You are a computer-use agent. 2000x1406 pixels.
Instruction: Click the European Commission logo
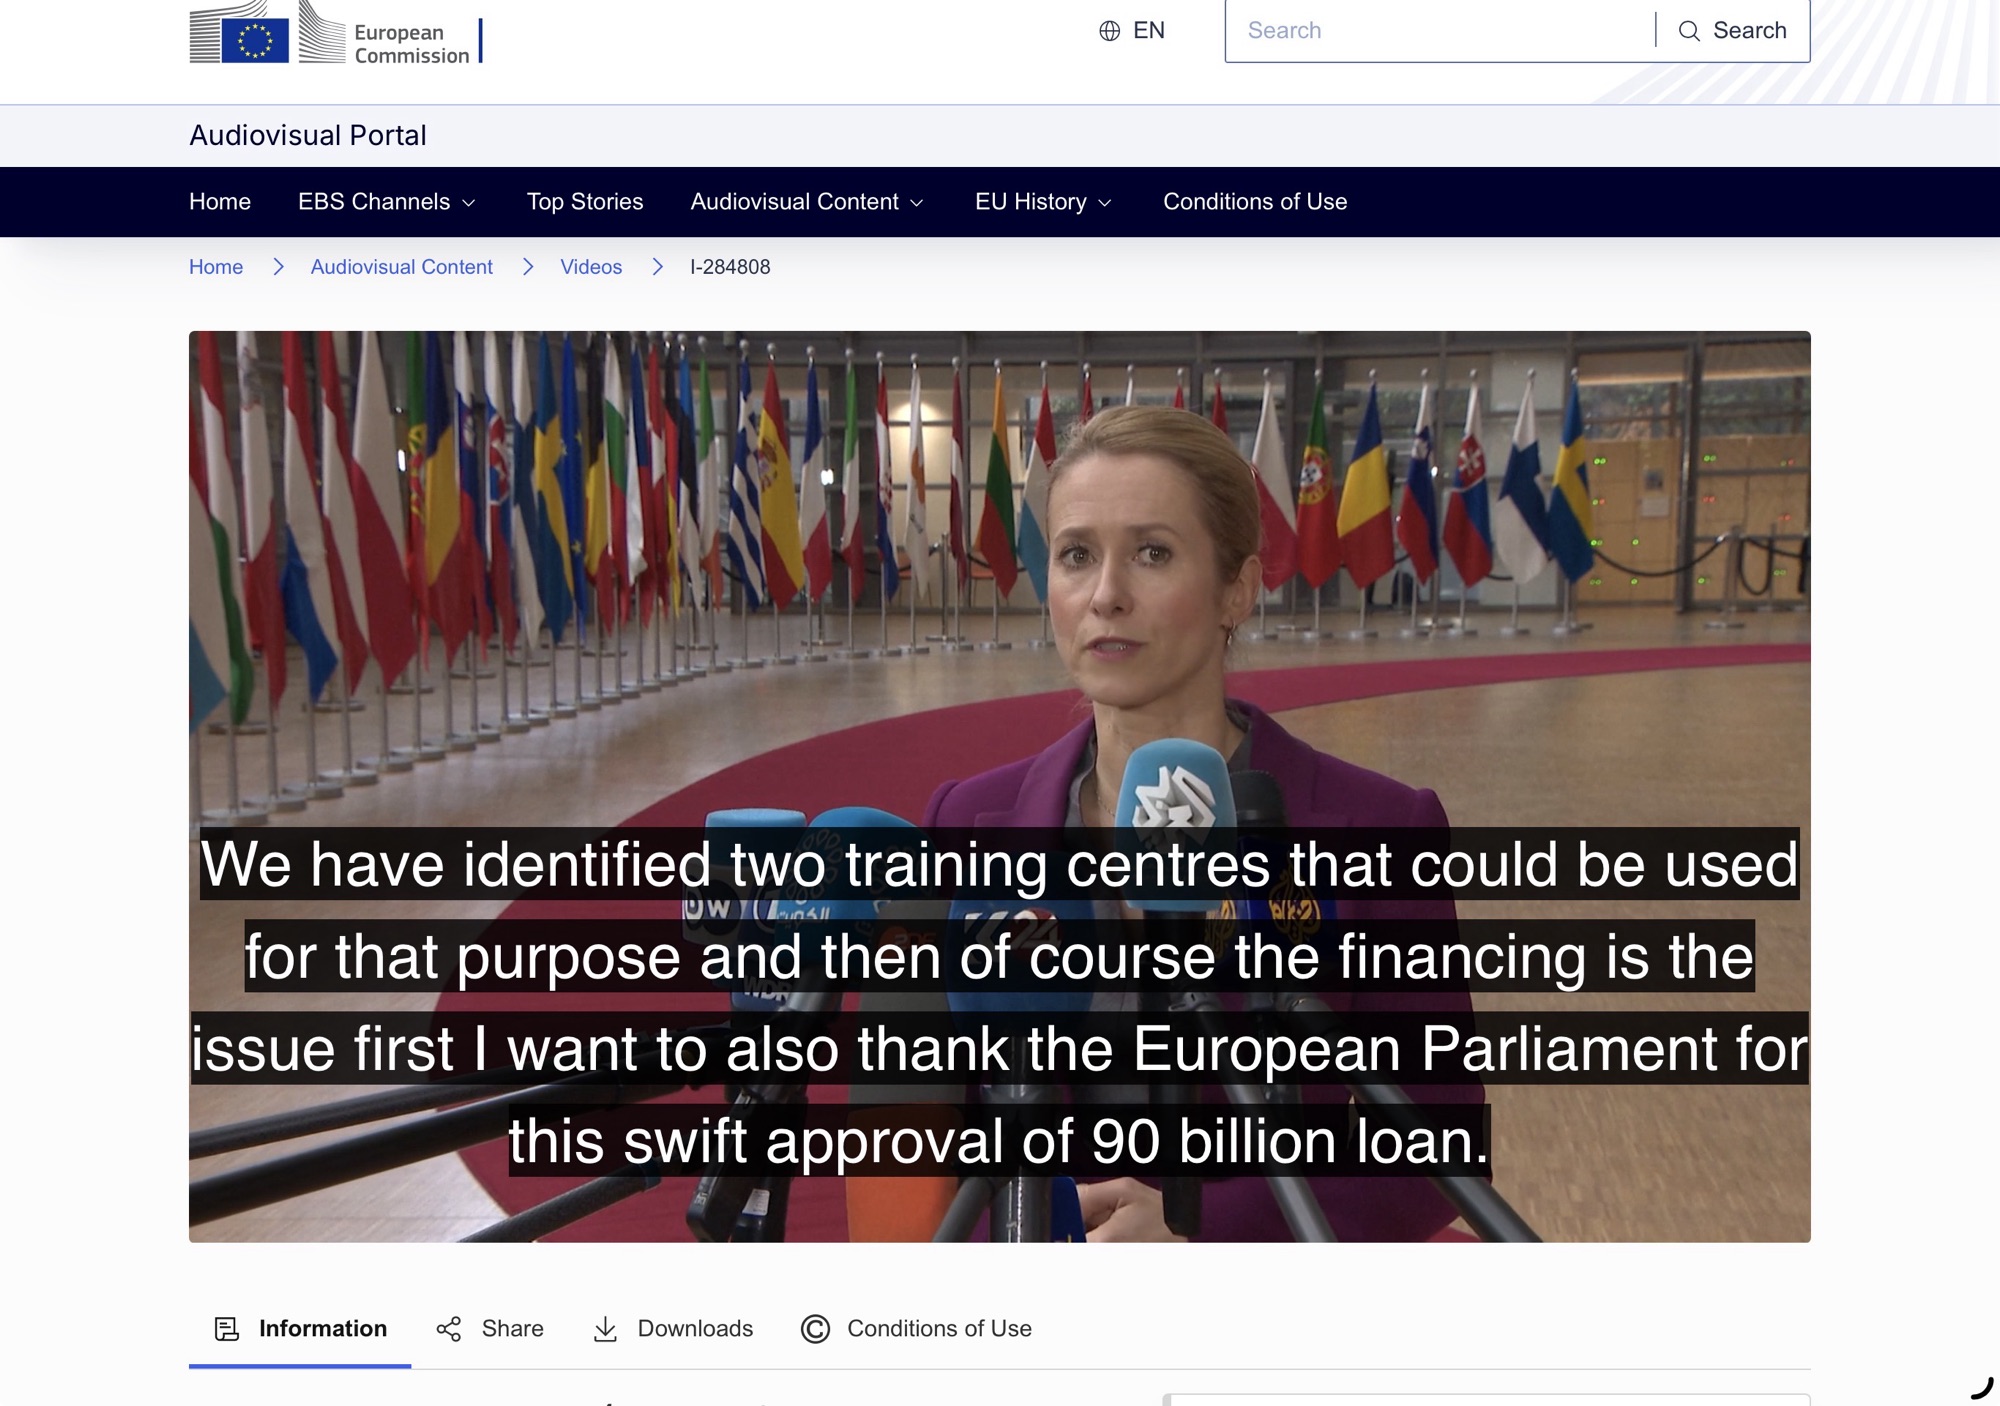point(336,32)
